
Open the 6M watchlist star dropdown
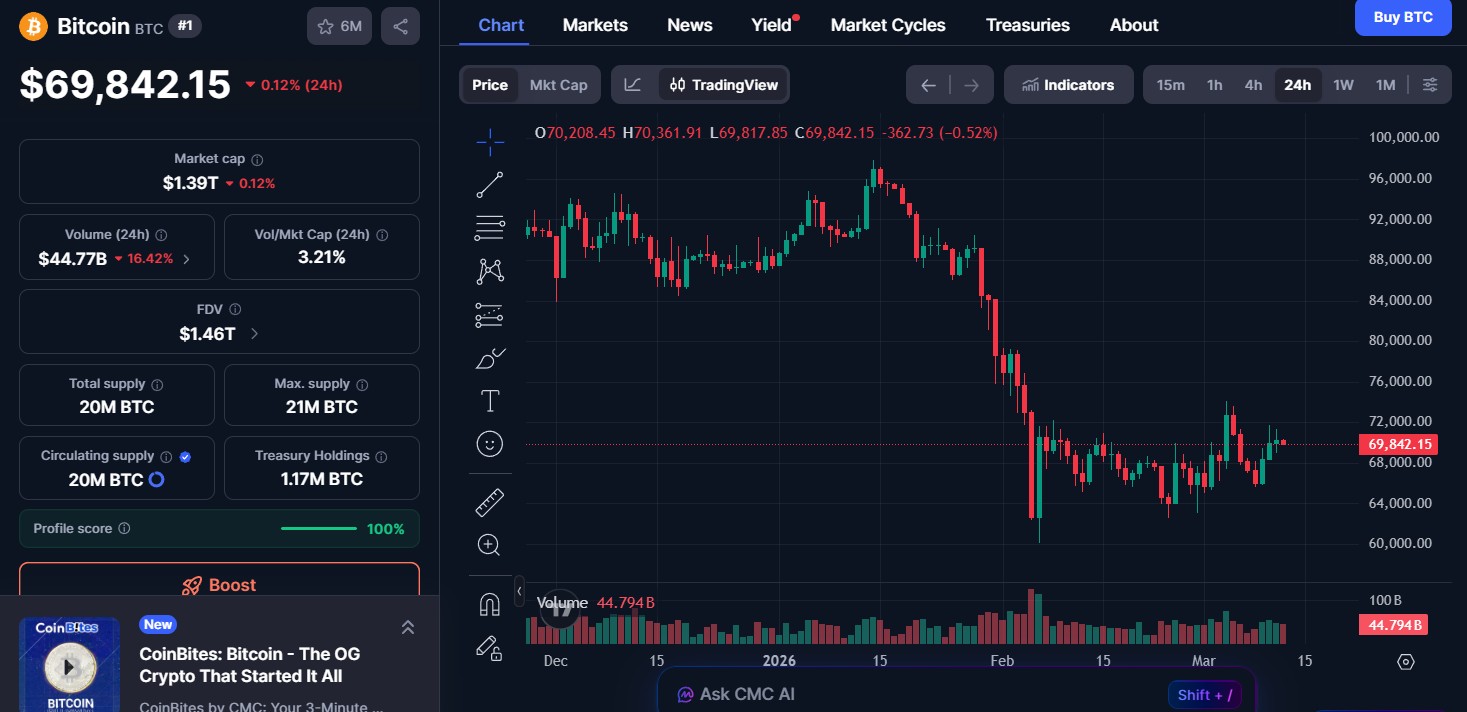pyautogui.click(x=338, y=26)
